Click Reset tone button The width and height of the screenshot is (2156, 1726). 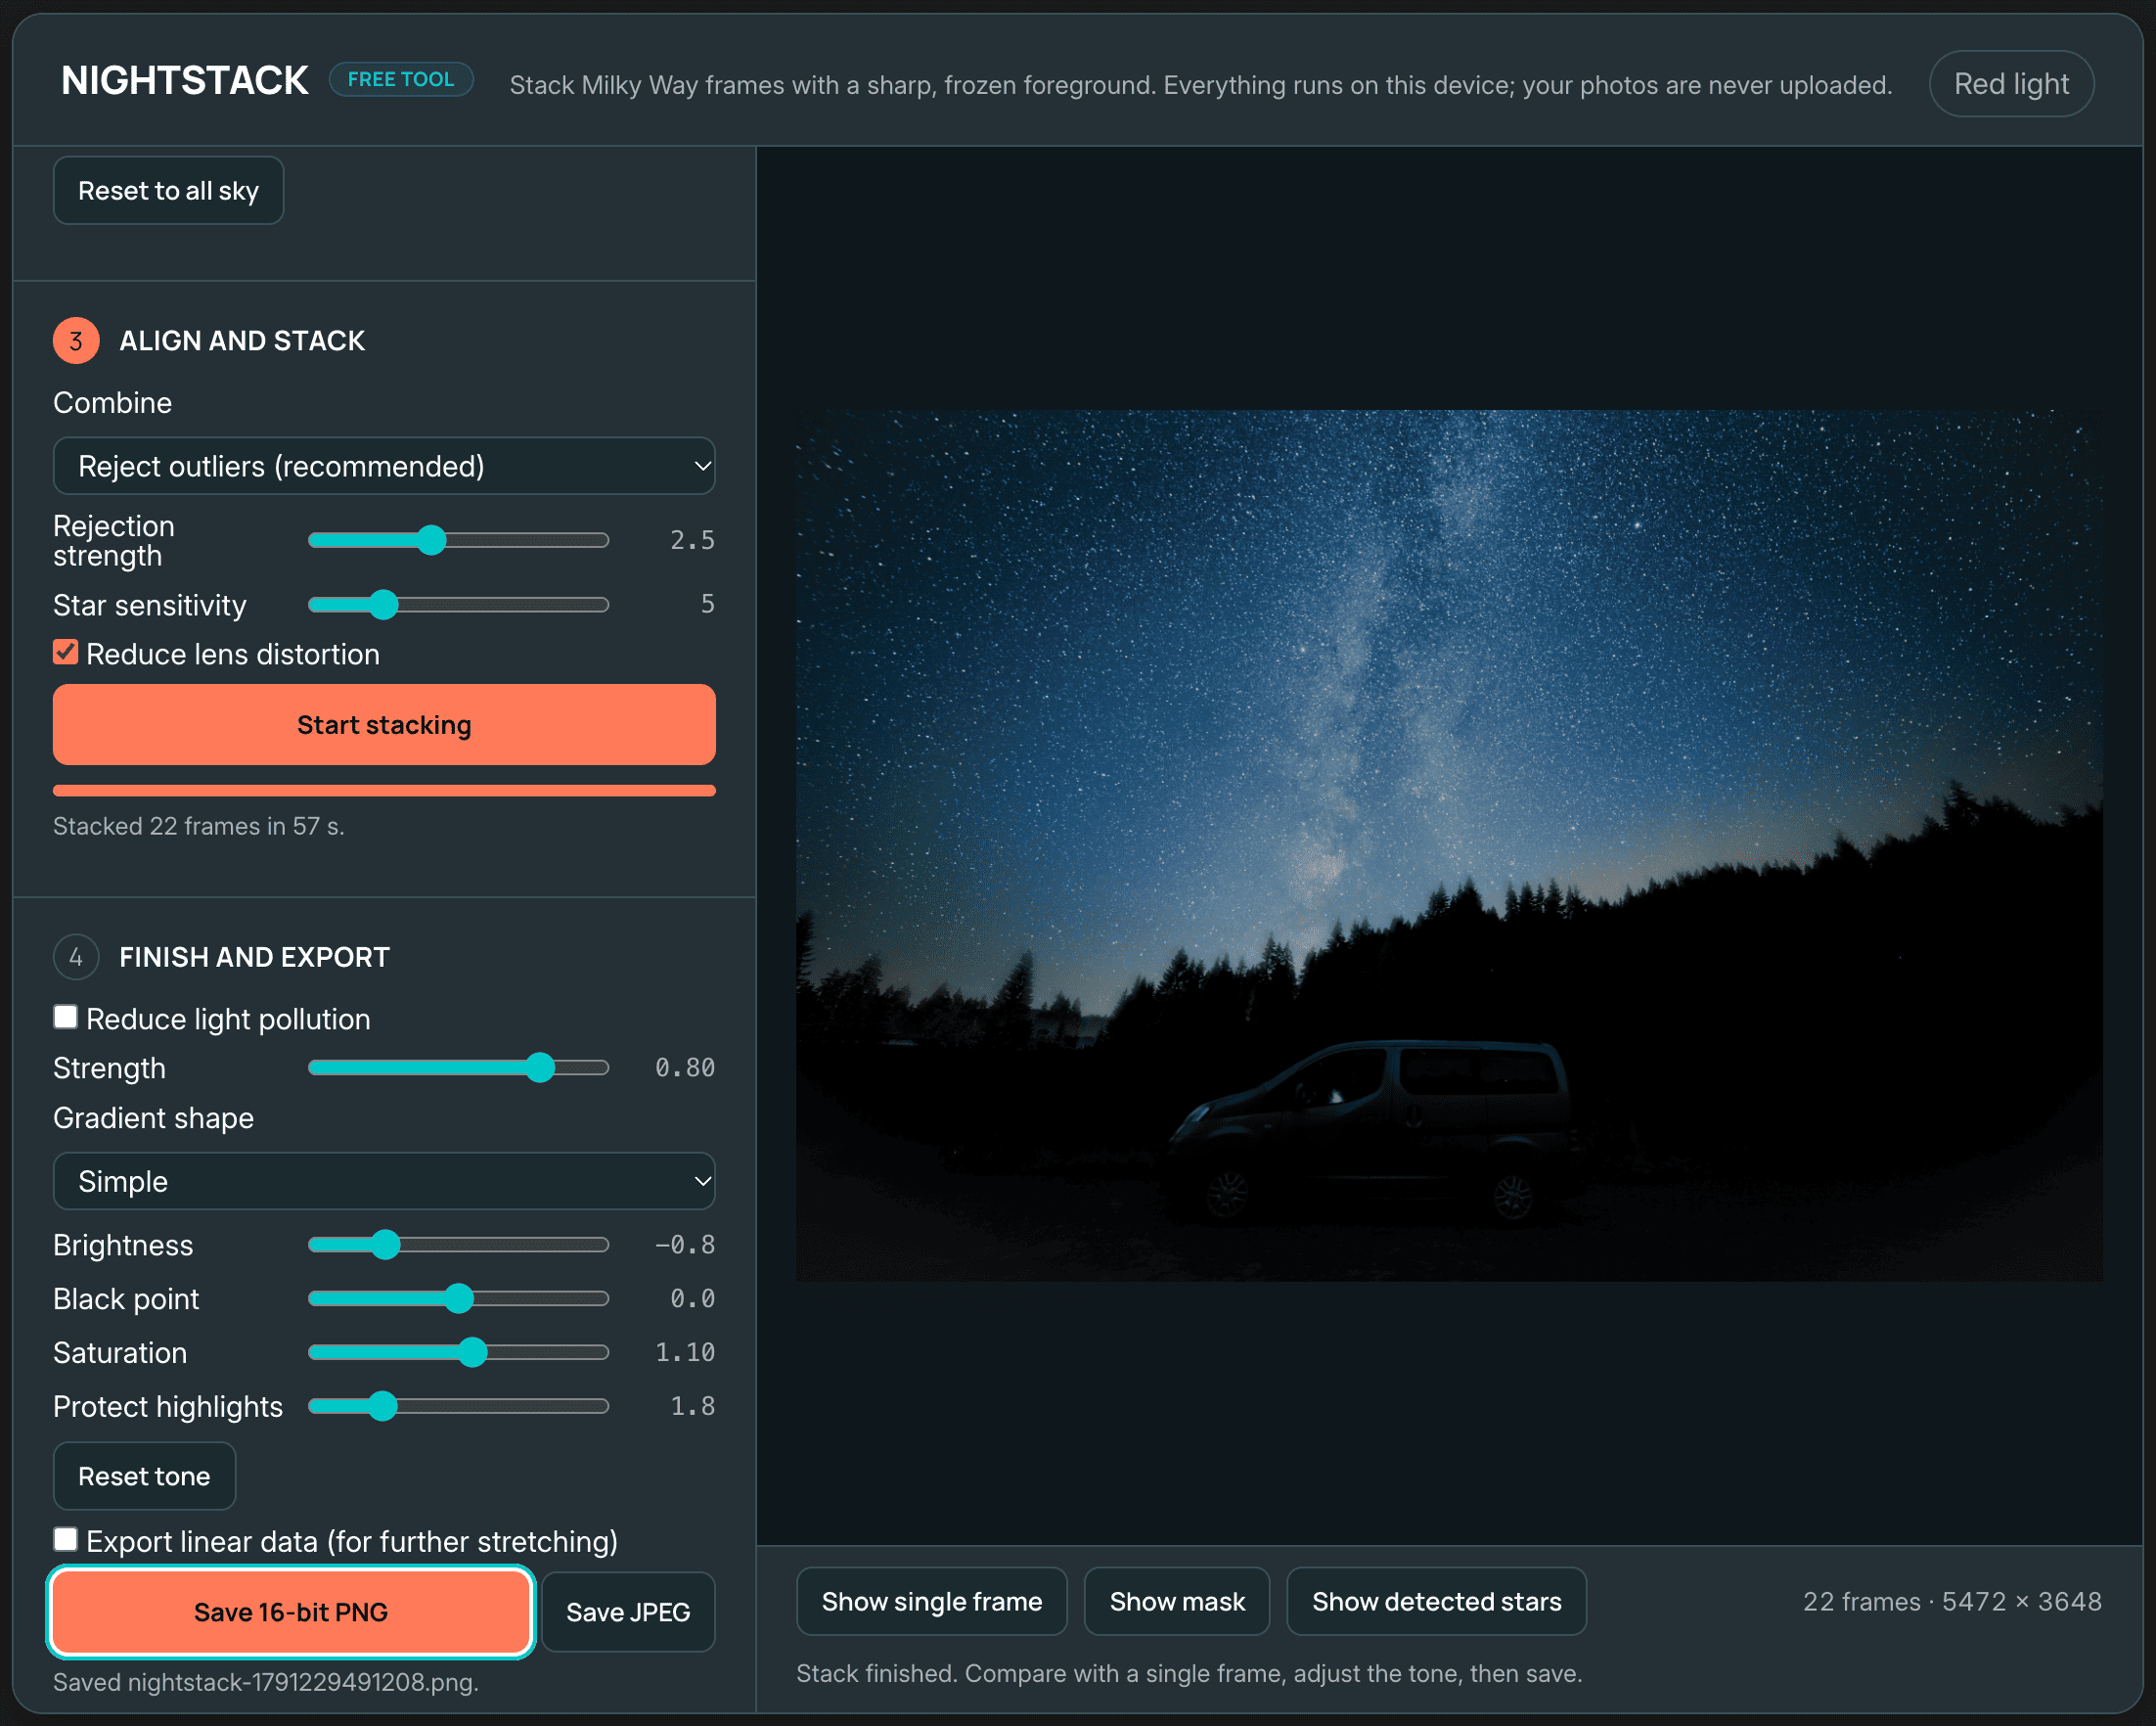144,1476
